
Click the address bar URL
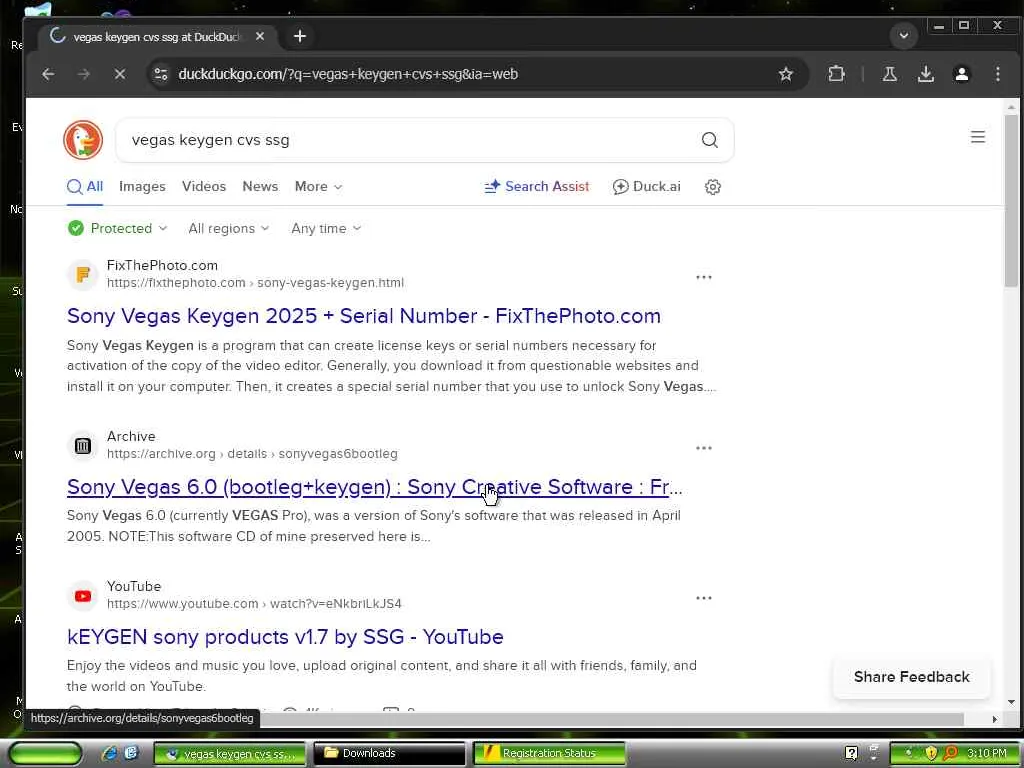(x=347, y=74)
